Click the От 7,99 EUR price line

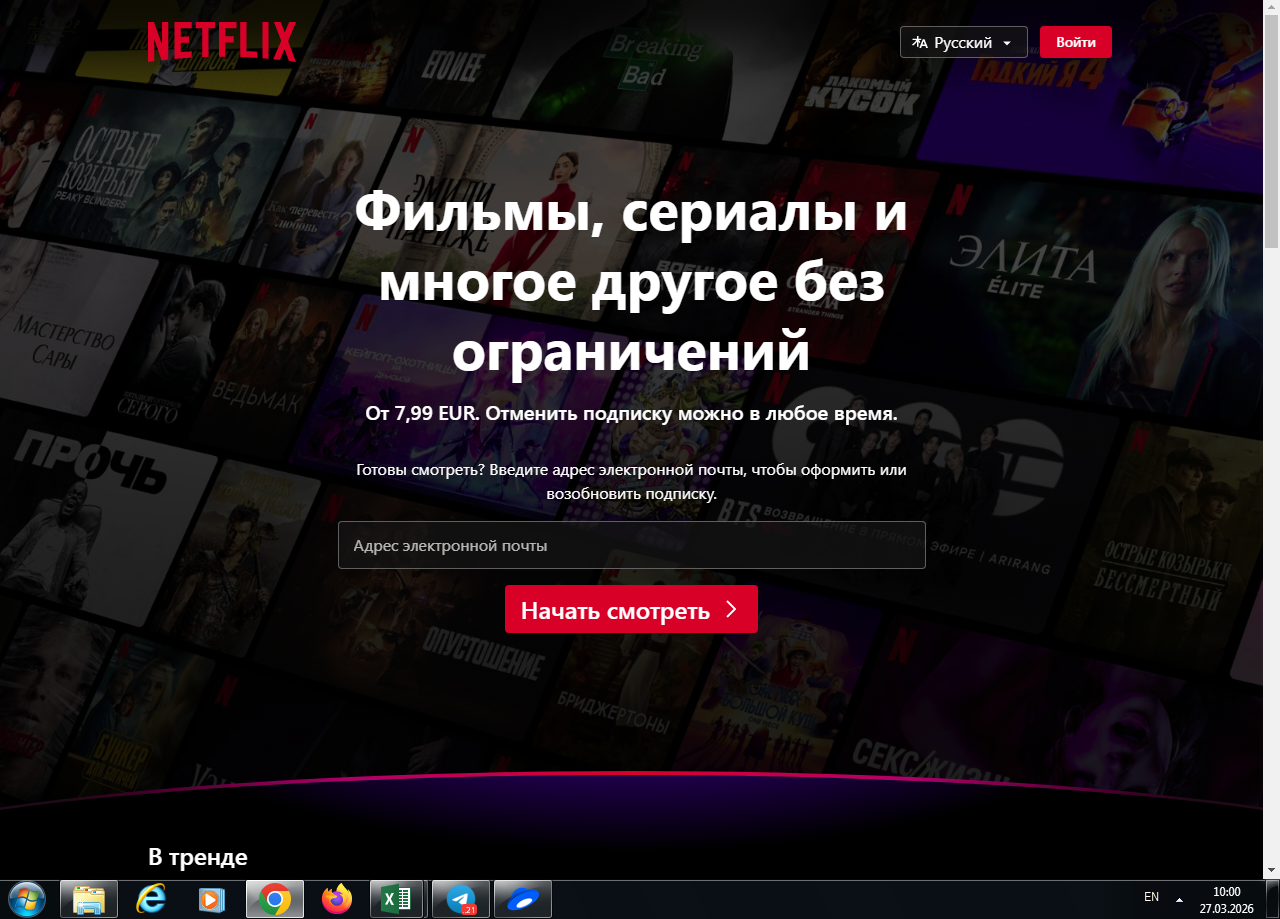[x=632, y=414]
